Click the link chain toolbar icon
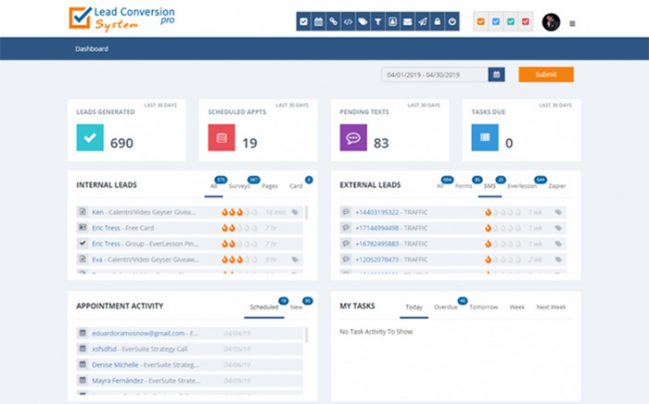The height and width of the screenshot is (404, 649). click(333, 21)
